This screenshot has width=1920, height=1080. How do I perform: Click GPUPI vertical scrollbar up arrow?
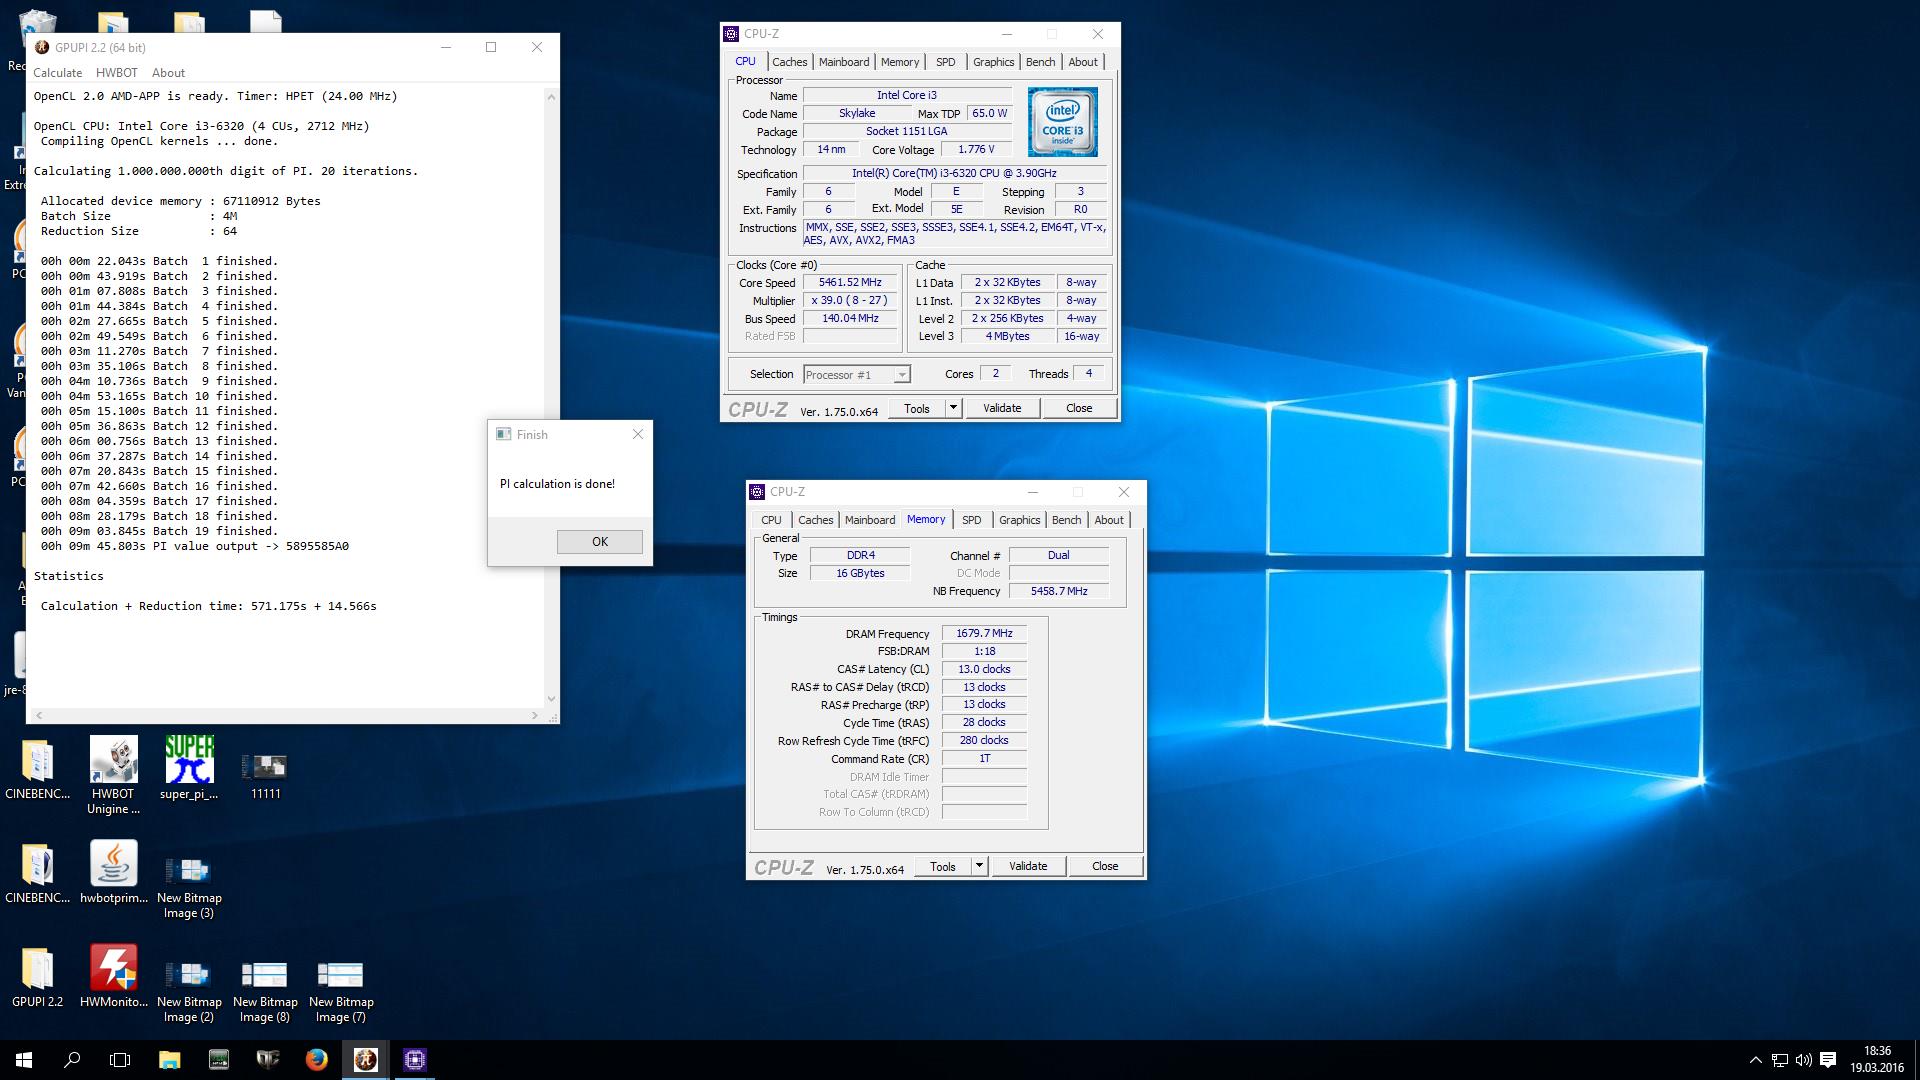point(551,96)
